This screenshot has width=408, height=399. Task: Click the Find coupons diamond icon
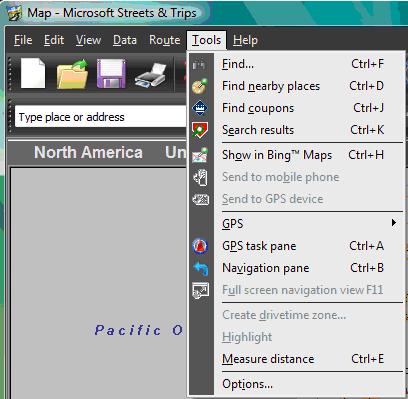tap(200, 108)
